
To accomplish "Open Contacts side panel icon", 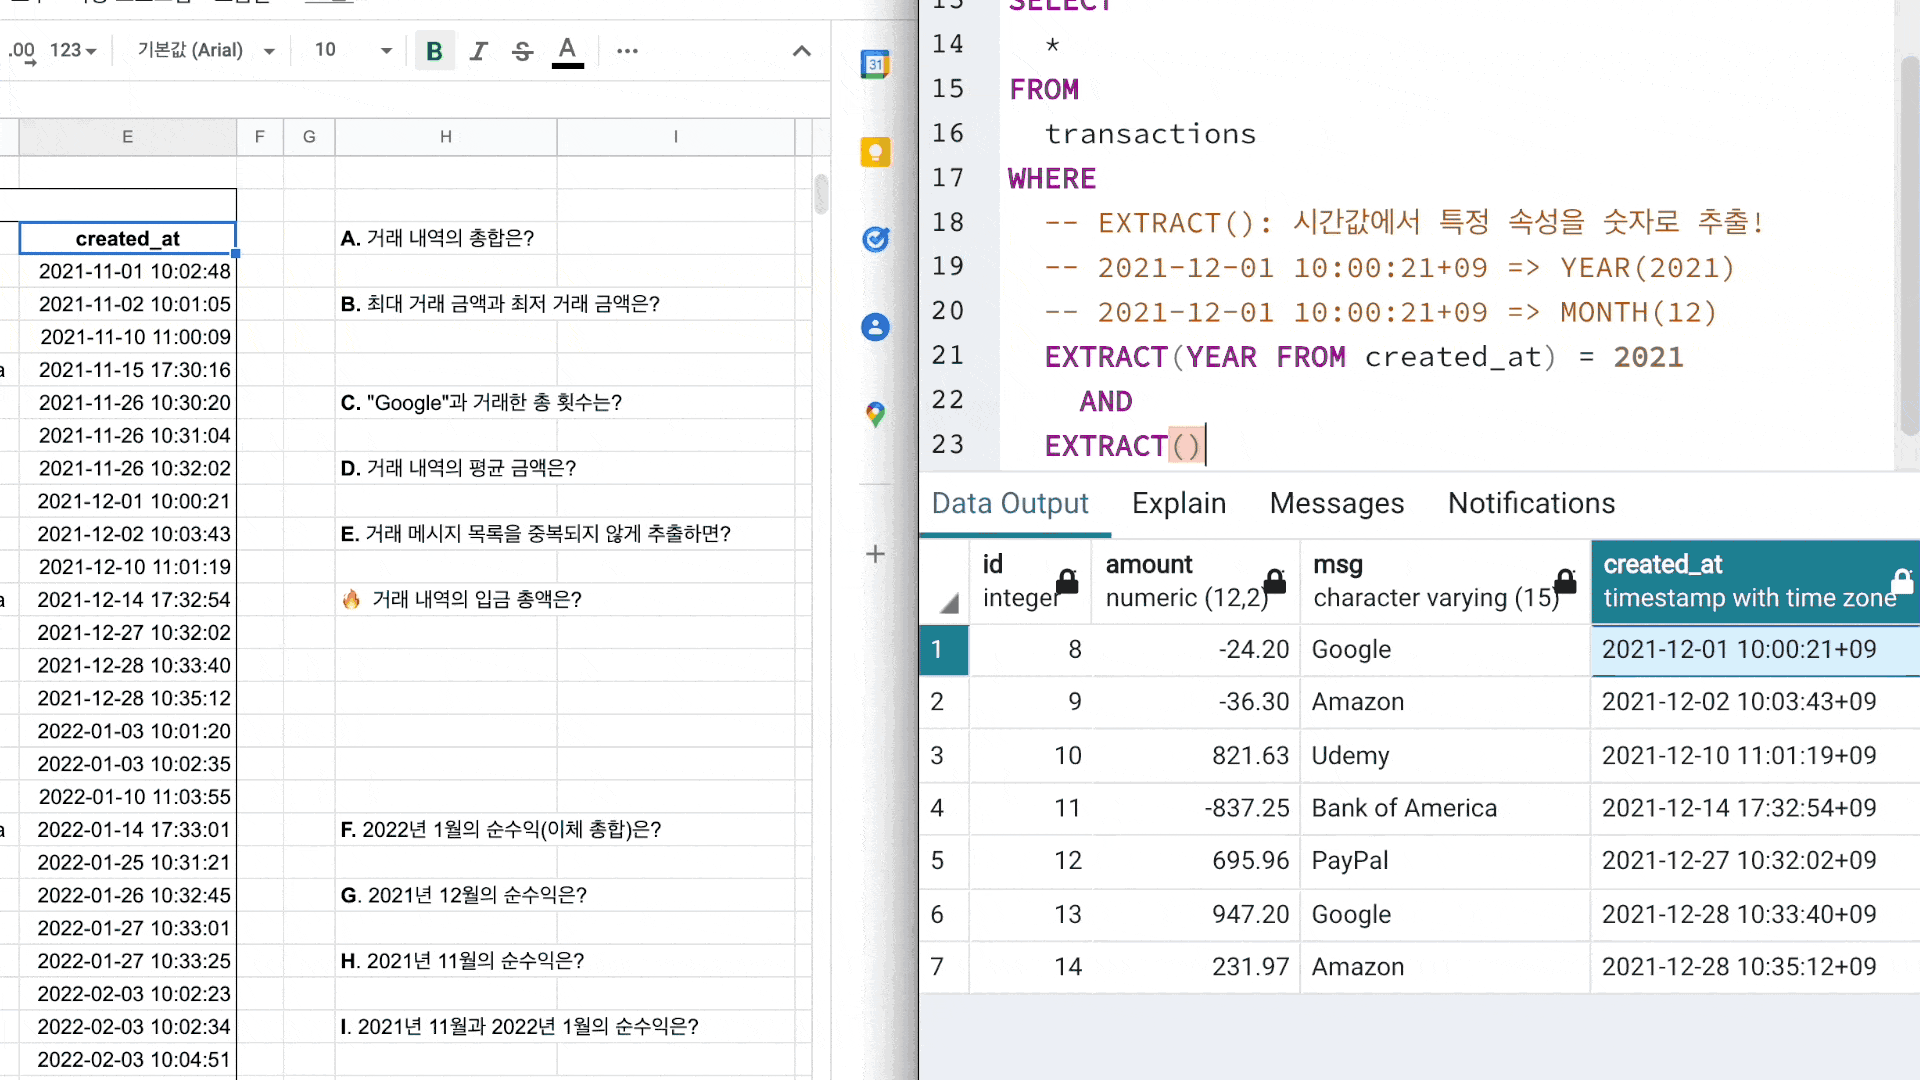I will (875, 327).
